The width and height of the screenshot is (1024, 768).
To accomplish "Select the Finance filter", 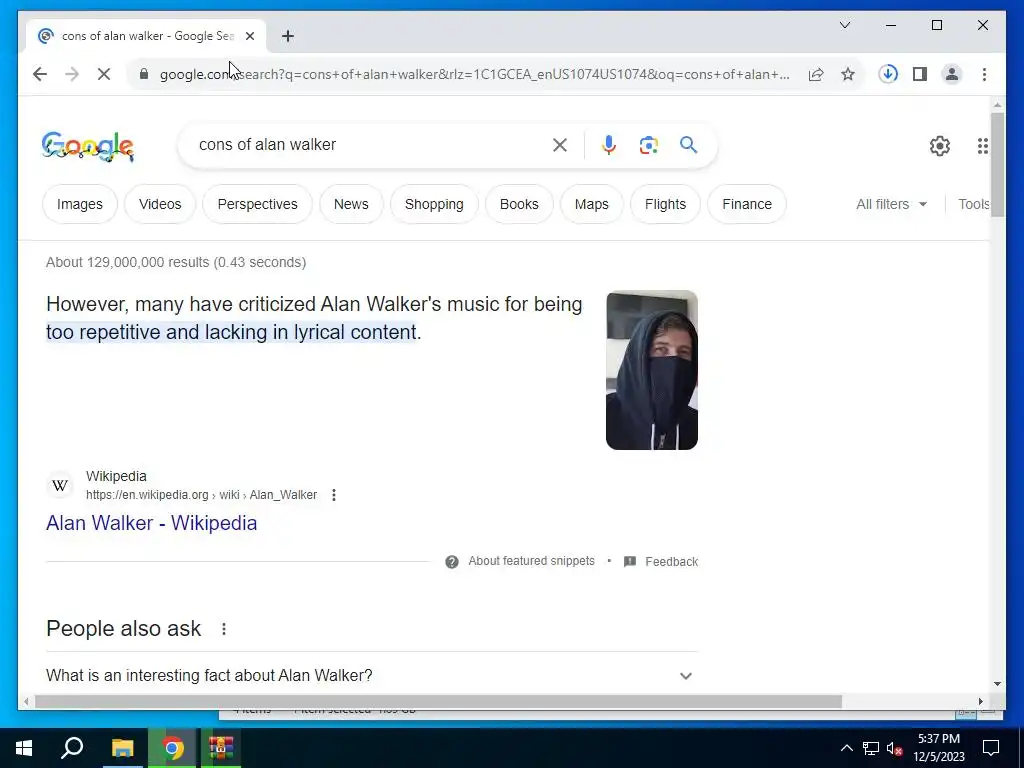I will [747, 204].
